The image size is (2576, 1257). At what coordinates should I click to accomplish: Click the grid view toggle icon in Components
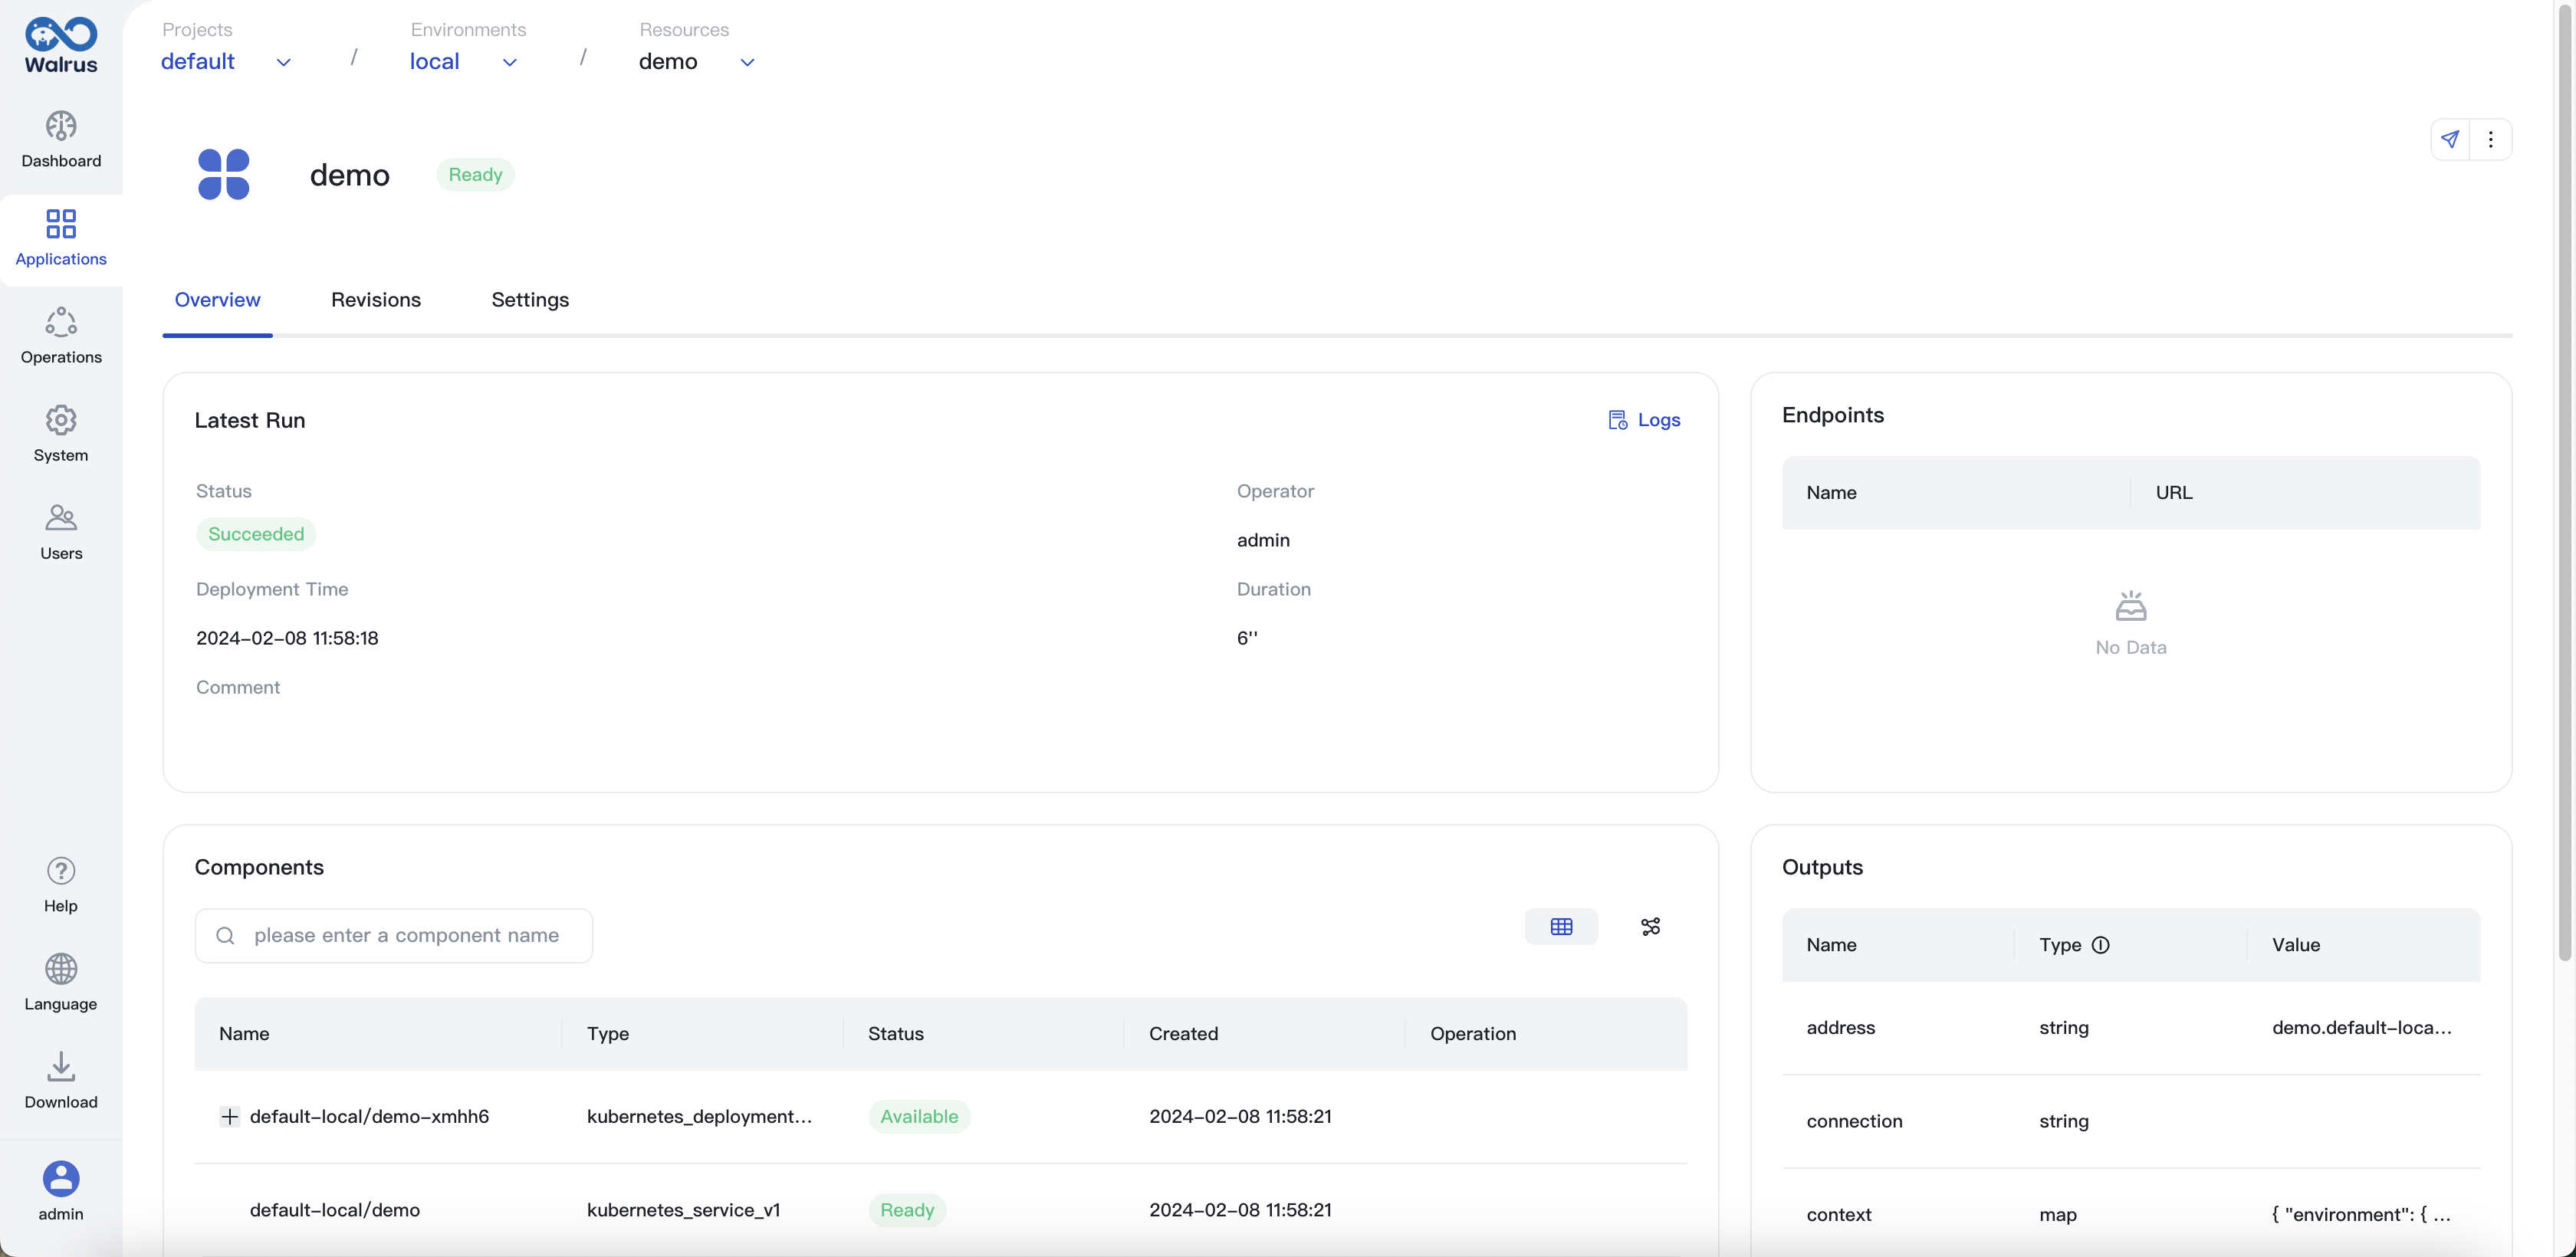[1561, 925]
